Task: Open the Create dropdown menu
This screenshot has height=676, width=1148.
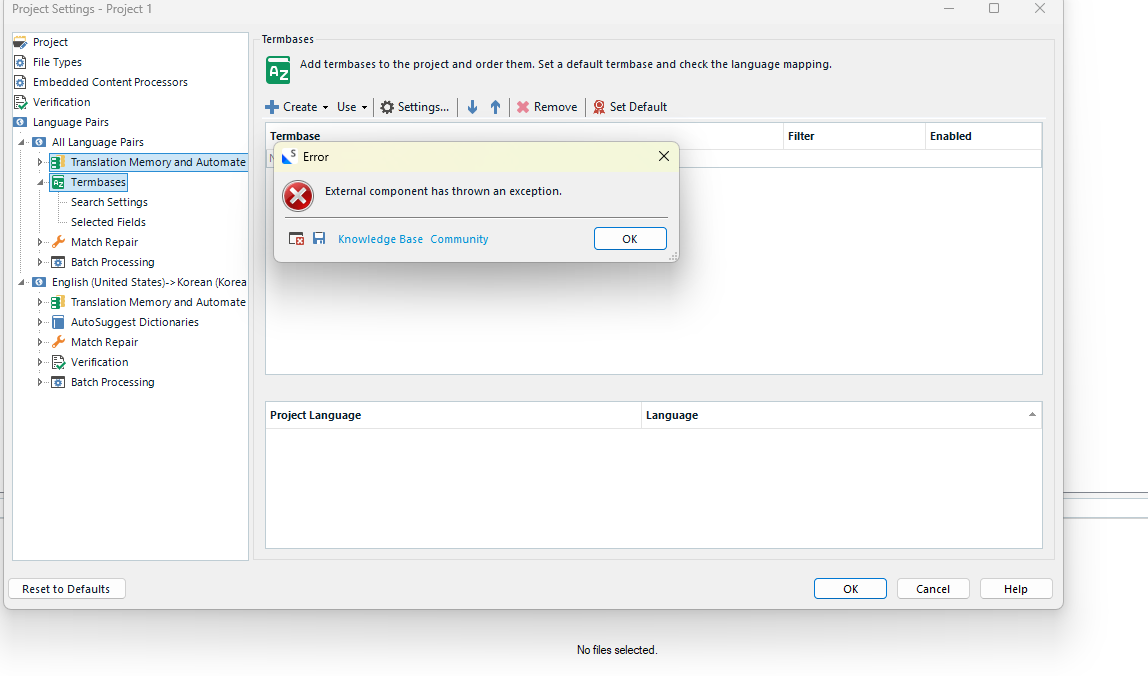Action: pos(297,107)
